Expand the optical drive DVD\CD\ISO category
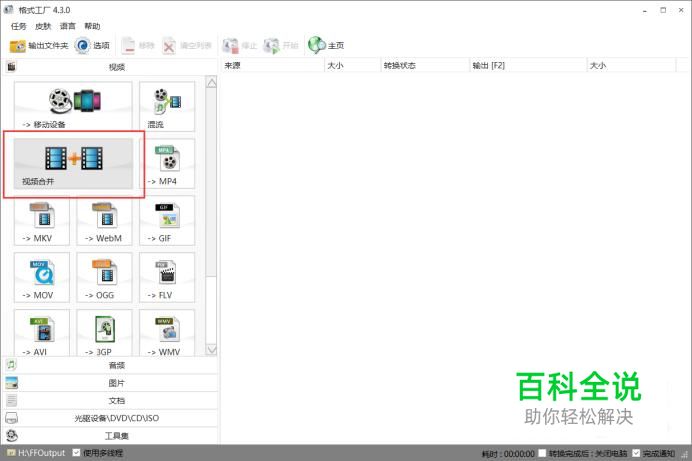Image resolution: width=692 pixels, height=461 pixels. [x=110, y=418]
